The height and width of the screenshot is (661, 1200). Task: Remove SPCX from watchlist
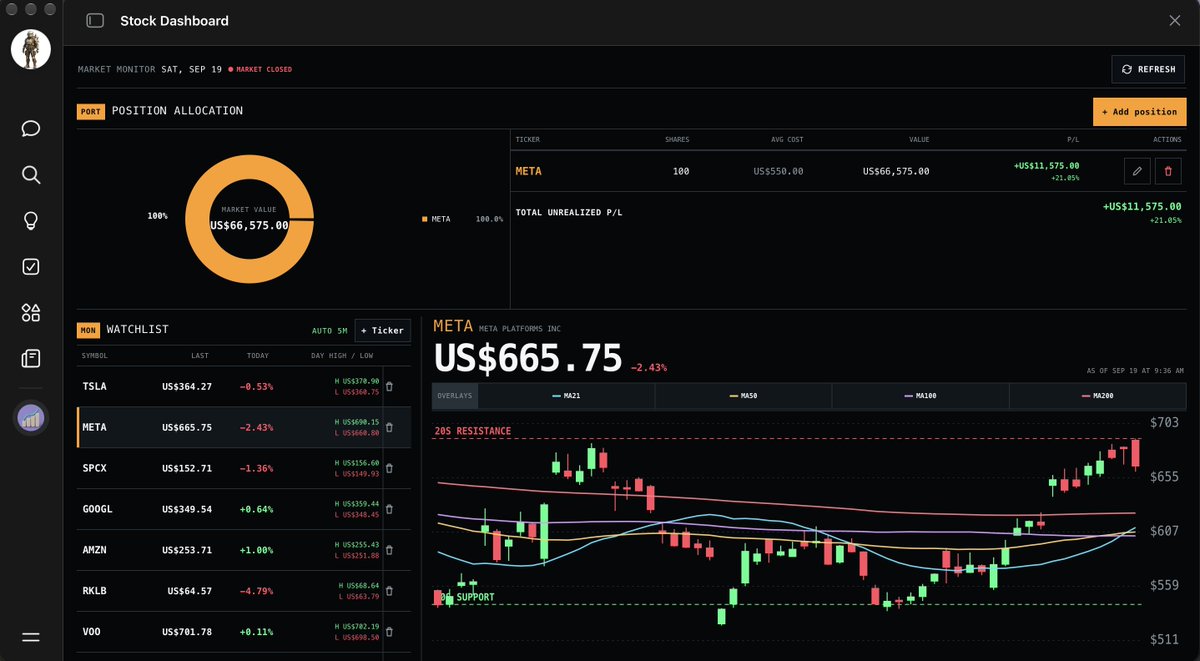389,468
